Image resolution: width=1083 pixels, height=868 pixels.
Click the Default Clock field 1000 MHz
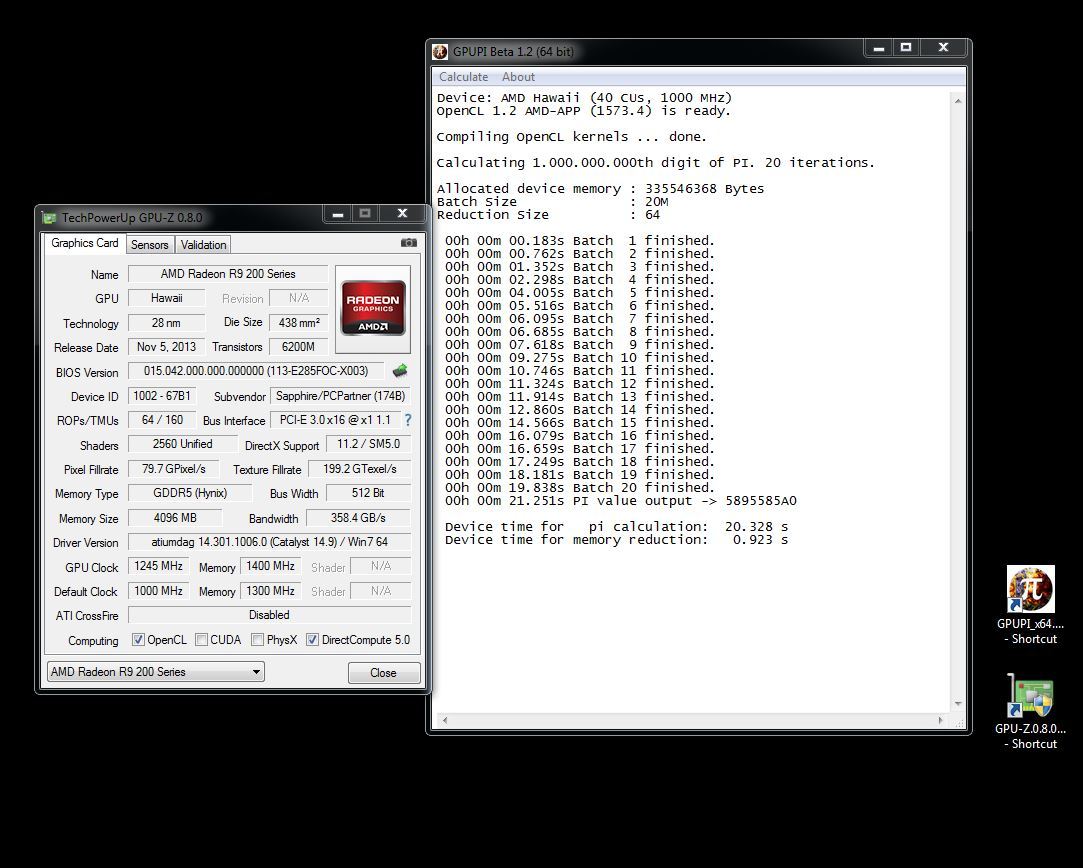(158, 591)
